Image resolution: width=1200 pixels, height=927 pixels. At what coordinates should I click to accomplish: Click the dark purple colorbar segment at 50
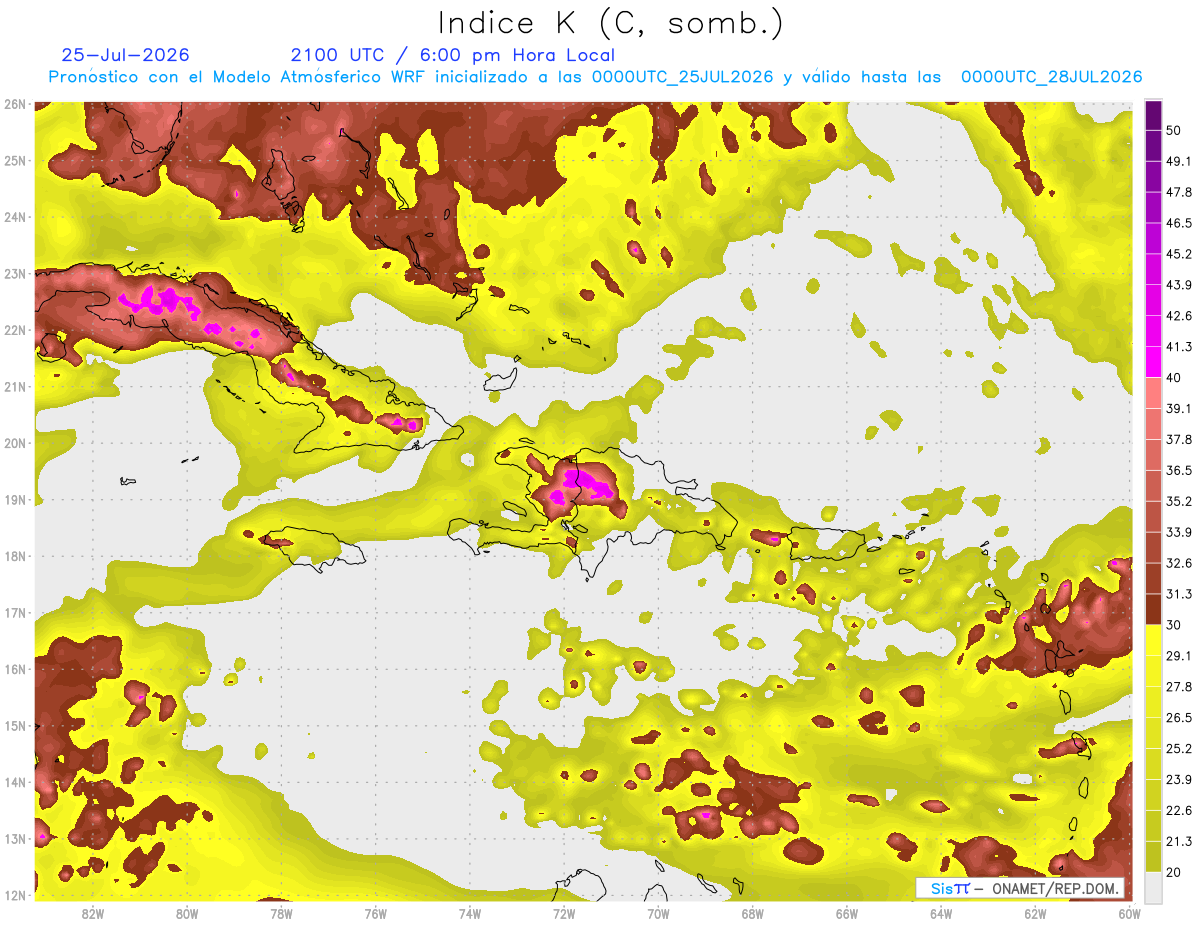(x=1153, y=117)
